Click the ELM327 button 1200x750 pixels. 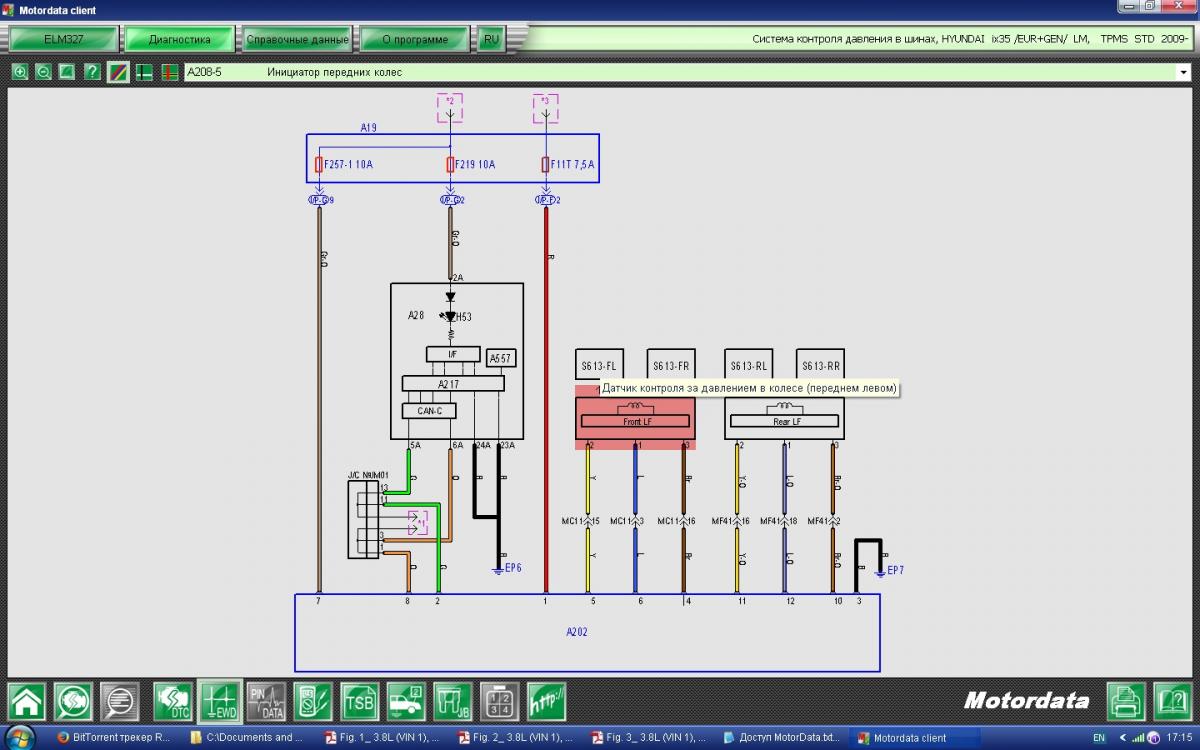(62, 40)
